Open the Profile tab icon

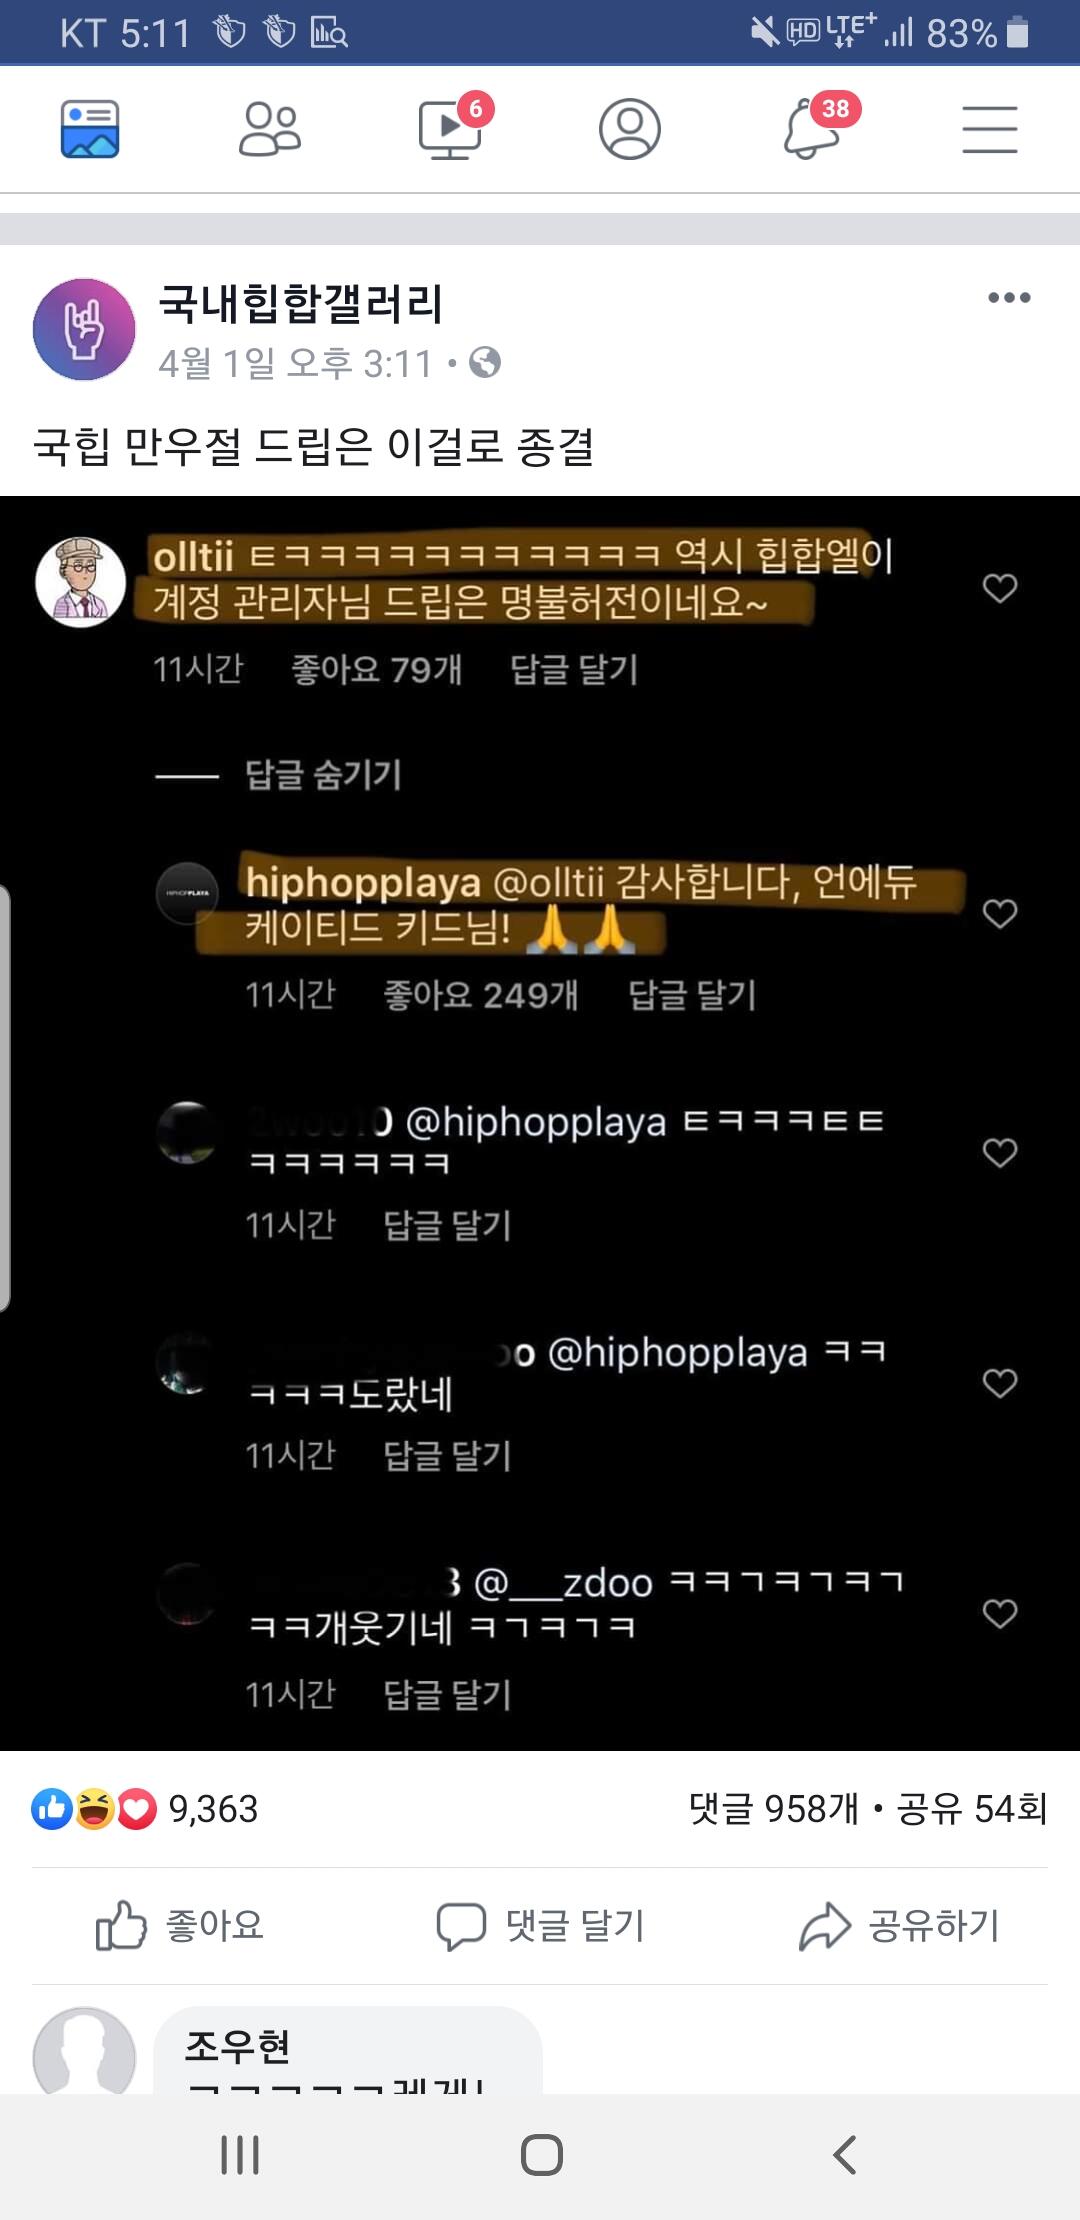[x=630, y=129]
